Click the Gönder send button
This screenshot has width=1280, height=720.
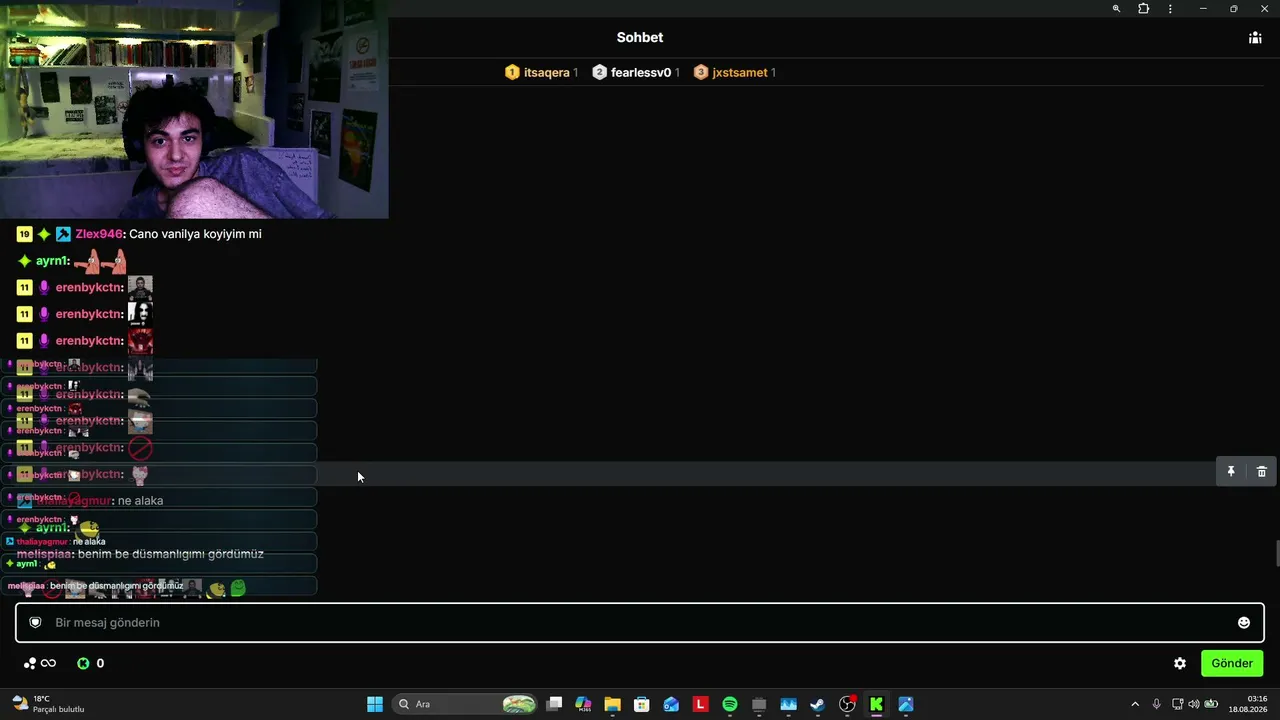pyautogui.click(x=1232, y=663)
